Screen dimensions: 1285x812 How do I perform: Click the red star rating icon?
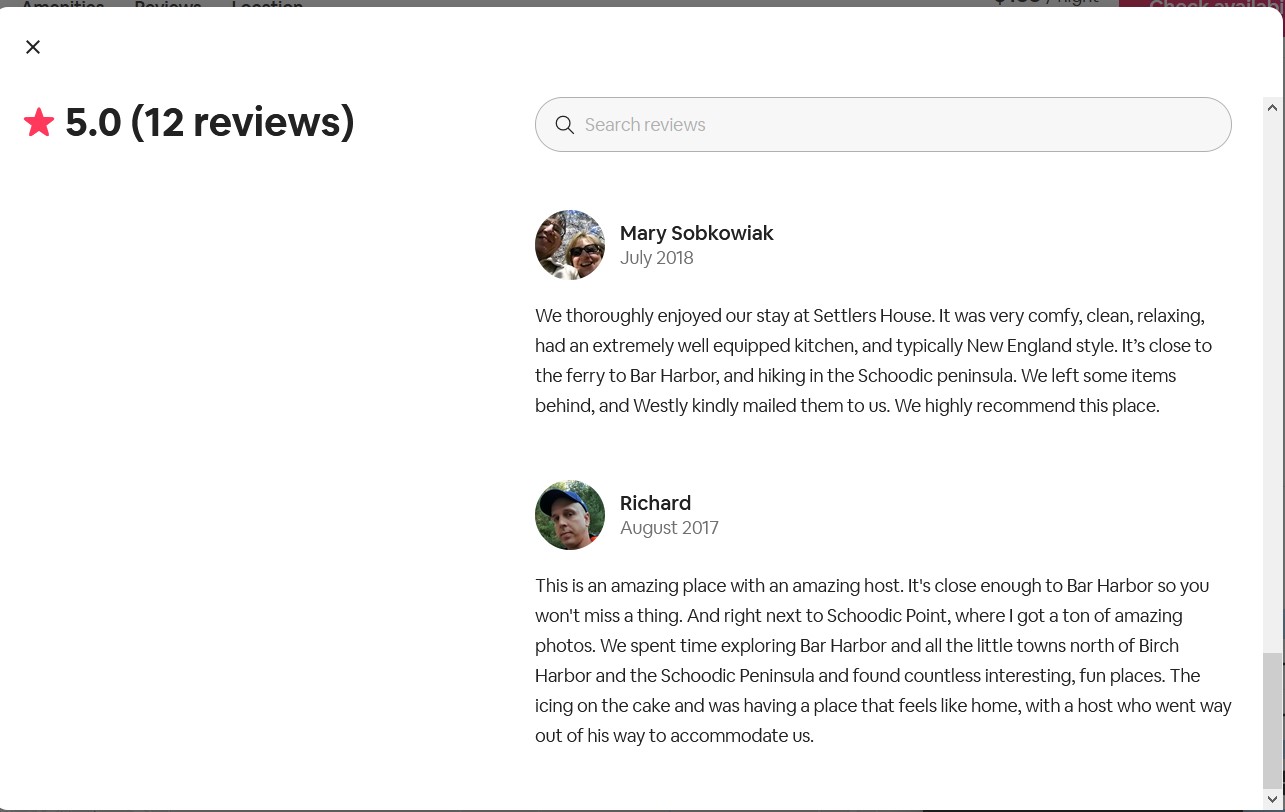tap(39, 123)
